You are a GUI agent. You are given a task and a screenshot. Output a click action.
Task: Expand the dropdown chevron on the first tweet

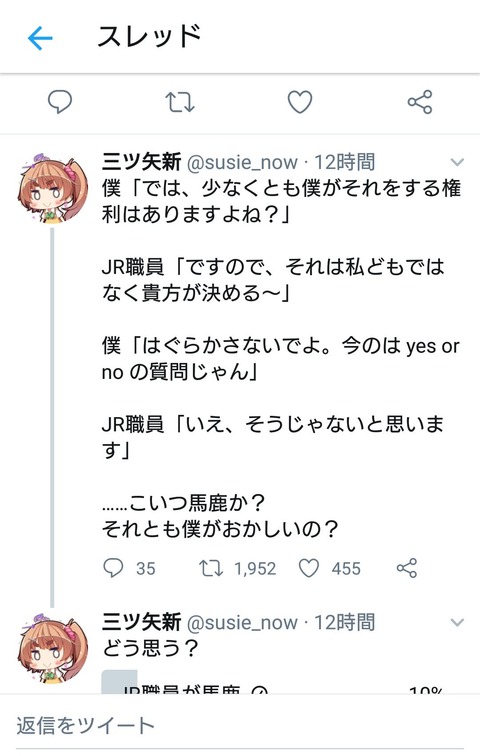(457, 162)
